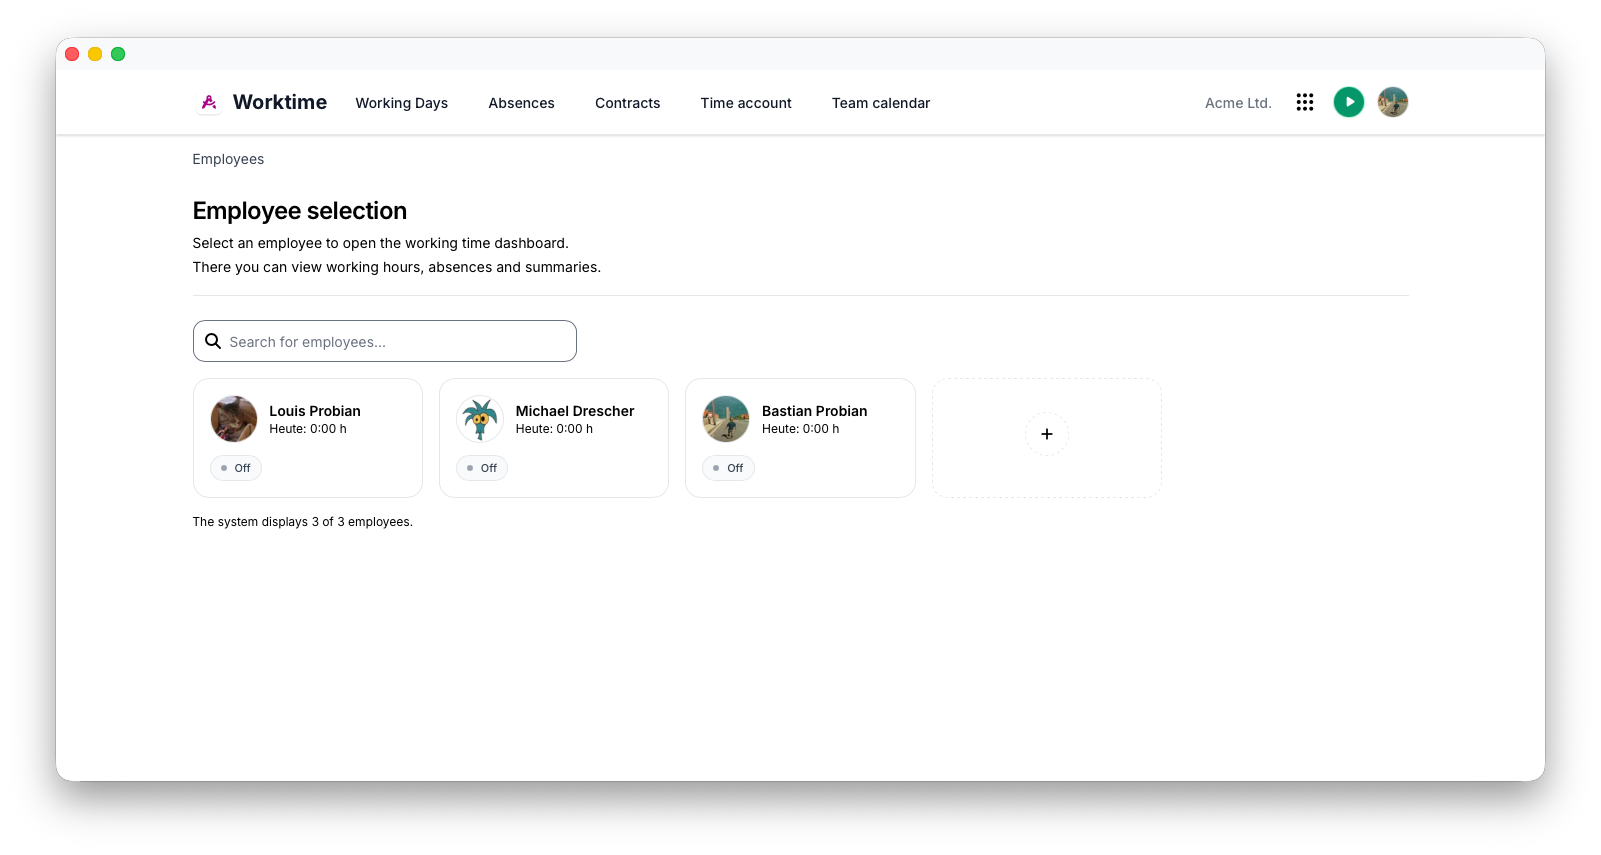The height and width of the screenshot is (855, 1601).
Task: Open the user profile avatar menu
Action: click(x=1393, y=102)
